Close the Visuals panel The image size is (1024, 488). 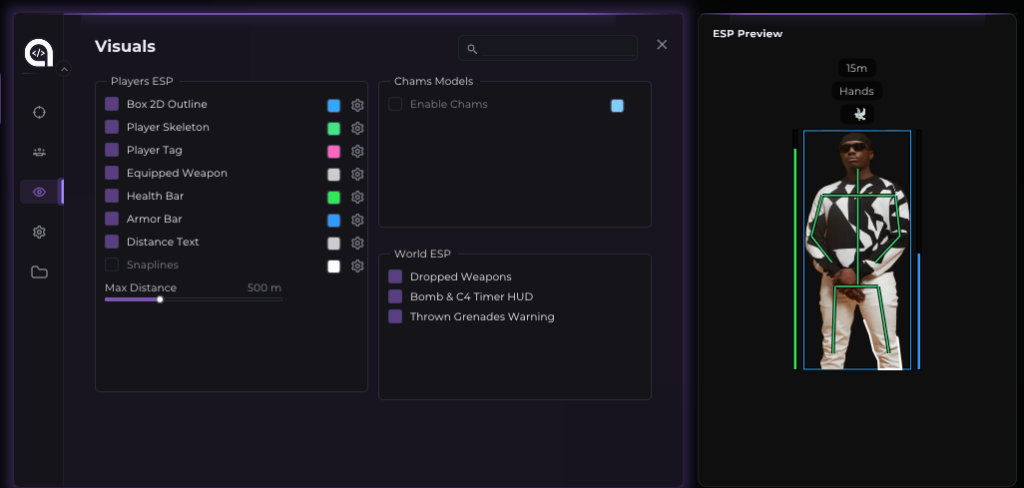[x=662, y=44]
